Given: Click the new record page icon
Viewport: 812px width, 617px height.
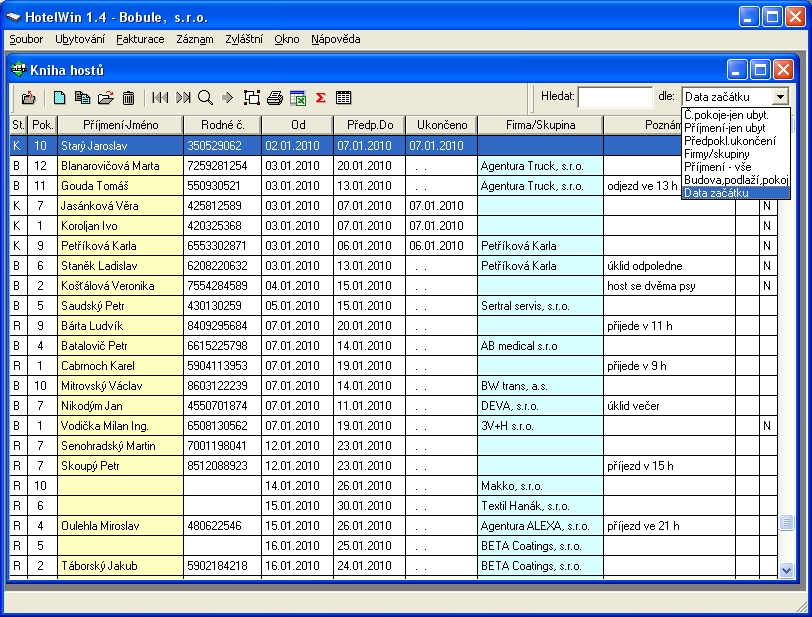Looking at the screenshot, I should coord(60,97).
